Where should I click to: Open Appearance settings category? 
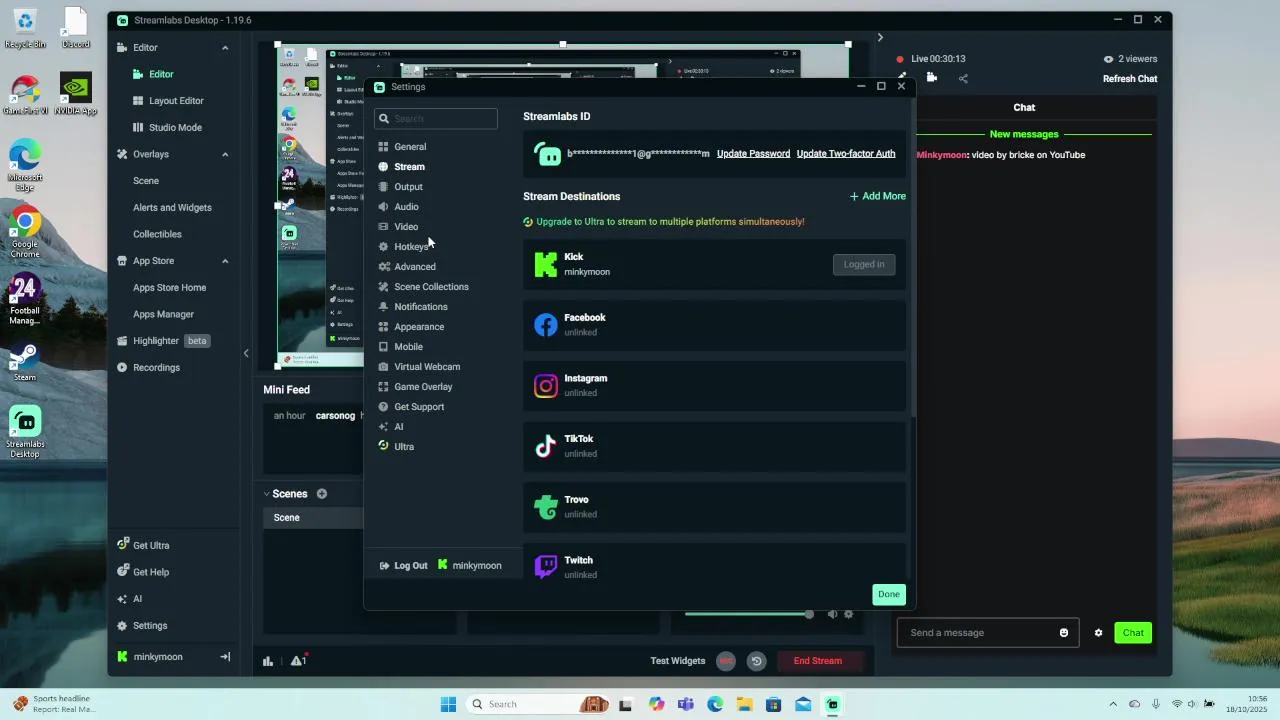419,327
